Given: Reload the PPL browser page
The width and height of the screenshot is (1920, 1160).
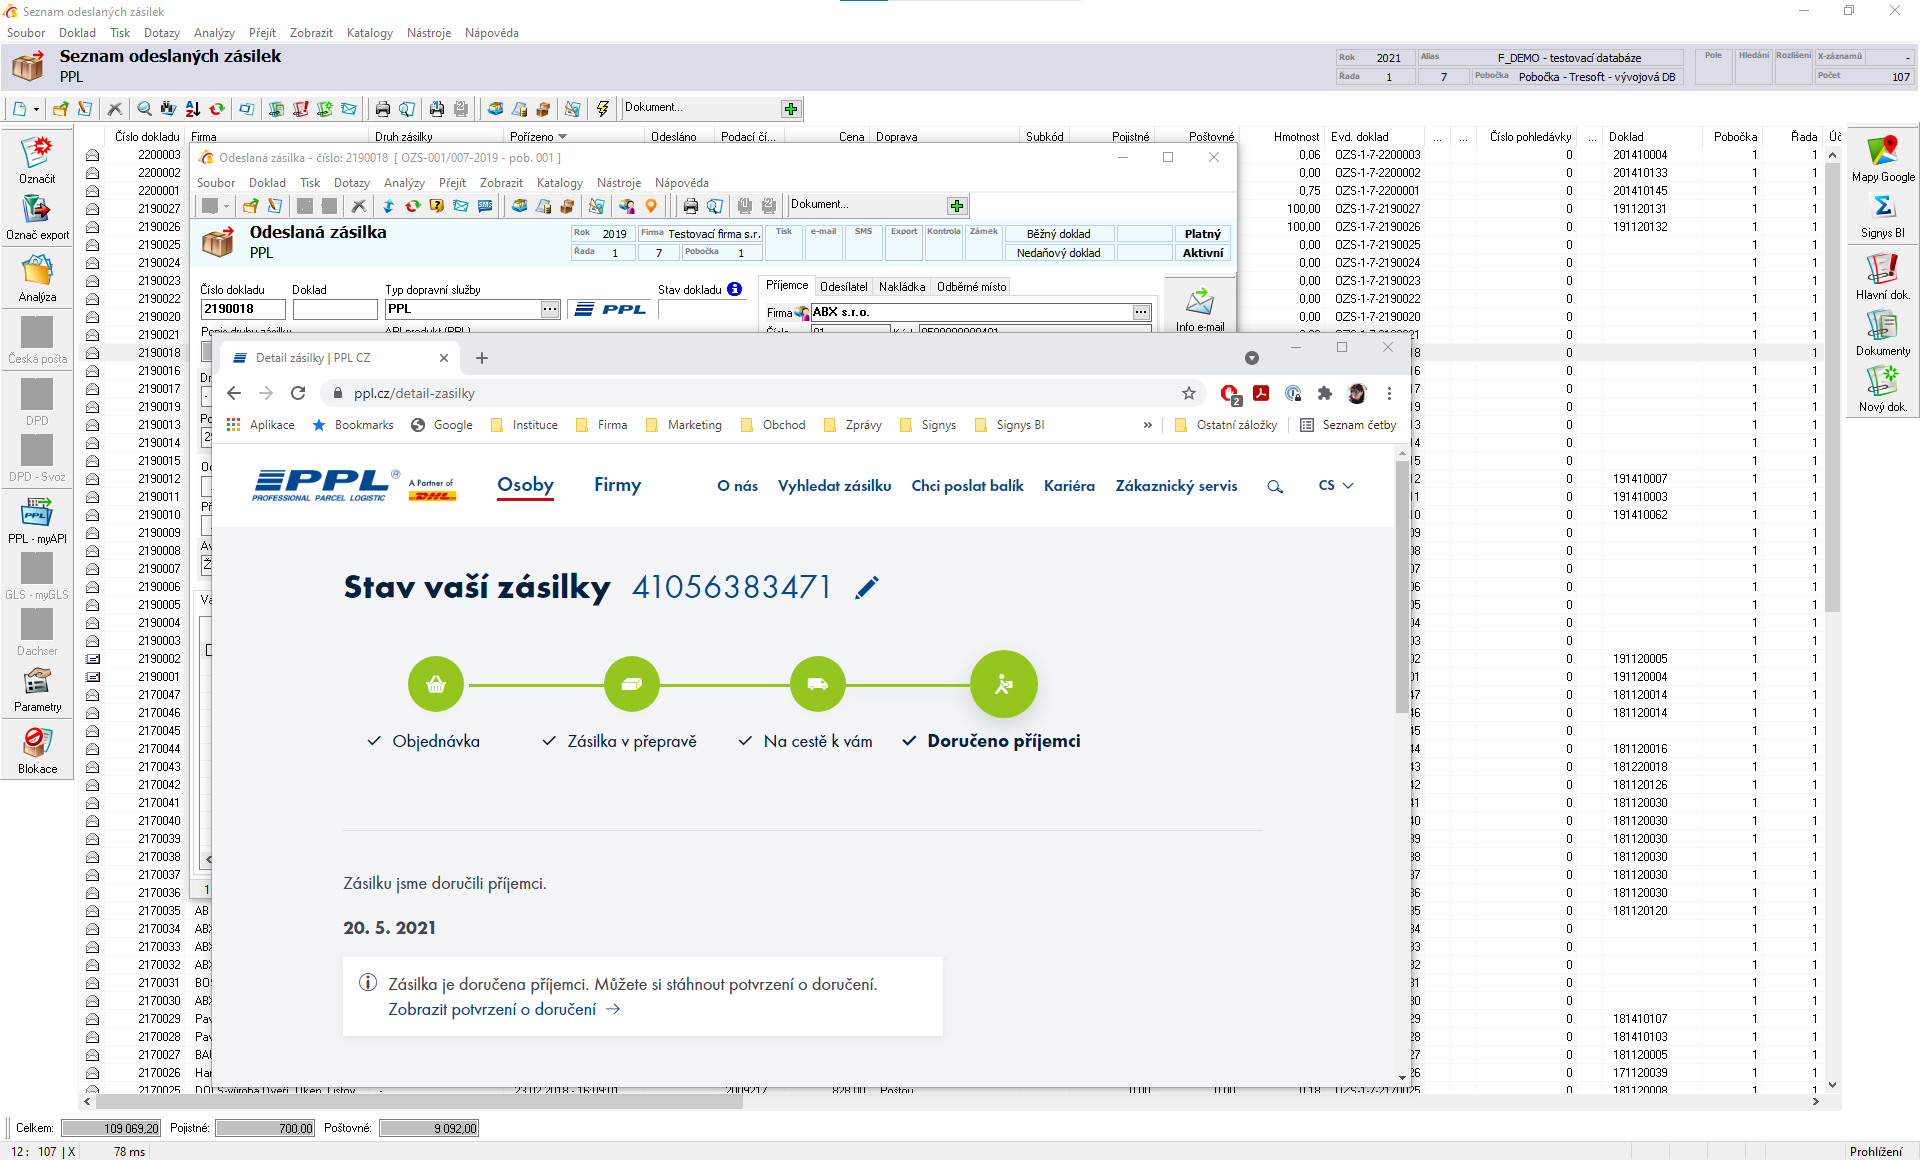Looking at the screenshot, I should coord(298,393).
